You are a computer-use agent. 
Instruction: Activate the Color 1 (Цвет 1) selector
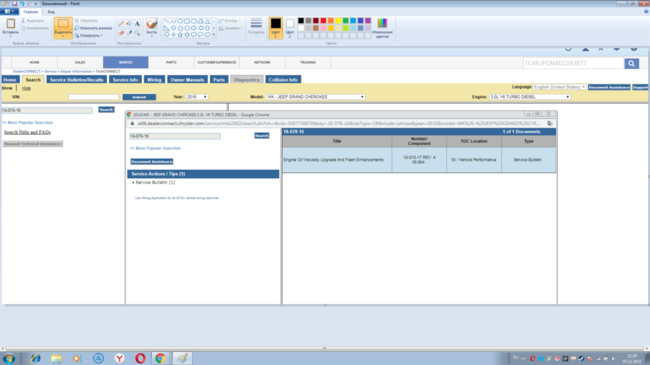point(276,28)
